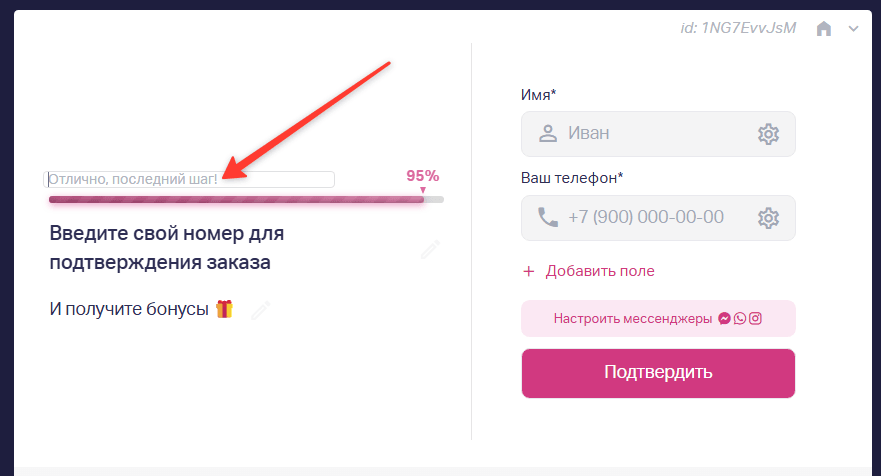Viewport: 881px width, 476px height.
Task: Click the Messenger icon
Action: 724,319
